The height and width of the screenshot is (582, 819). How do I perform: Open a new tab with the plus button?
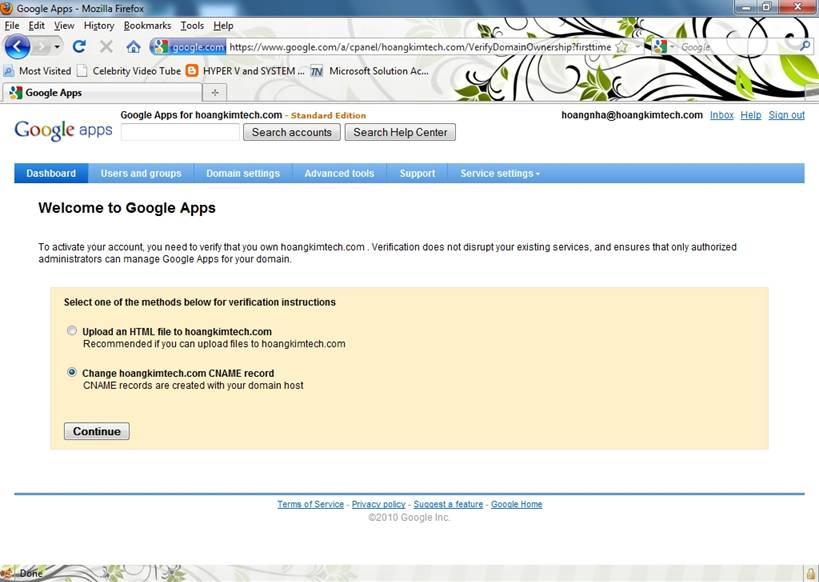point(215,92)
